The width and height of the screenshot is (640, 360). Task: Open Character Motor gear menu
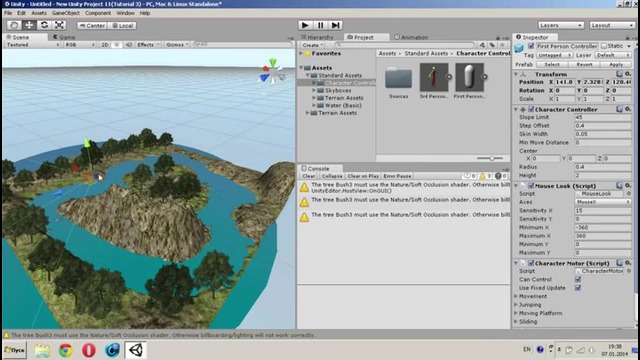coord(628,263)
